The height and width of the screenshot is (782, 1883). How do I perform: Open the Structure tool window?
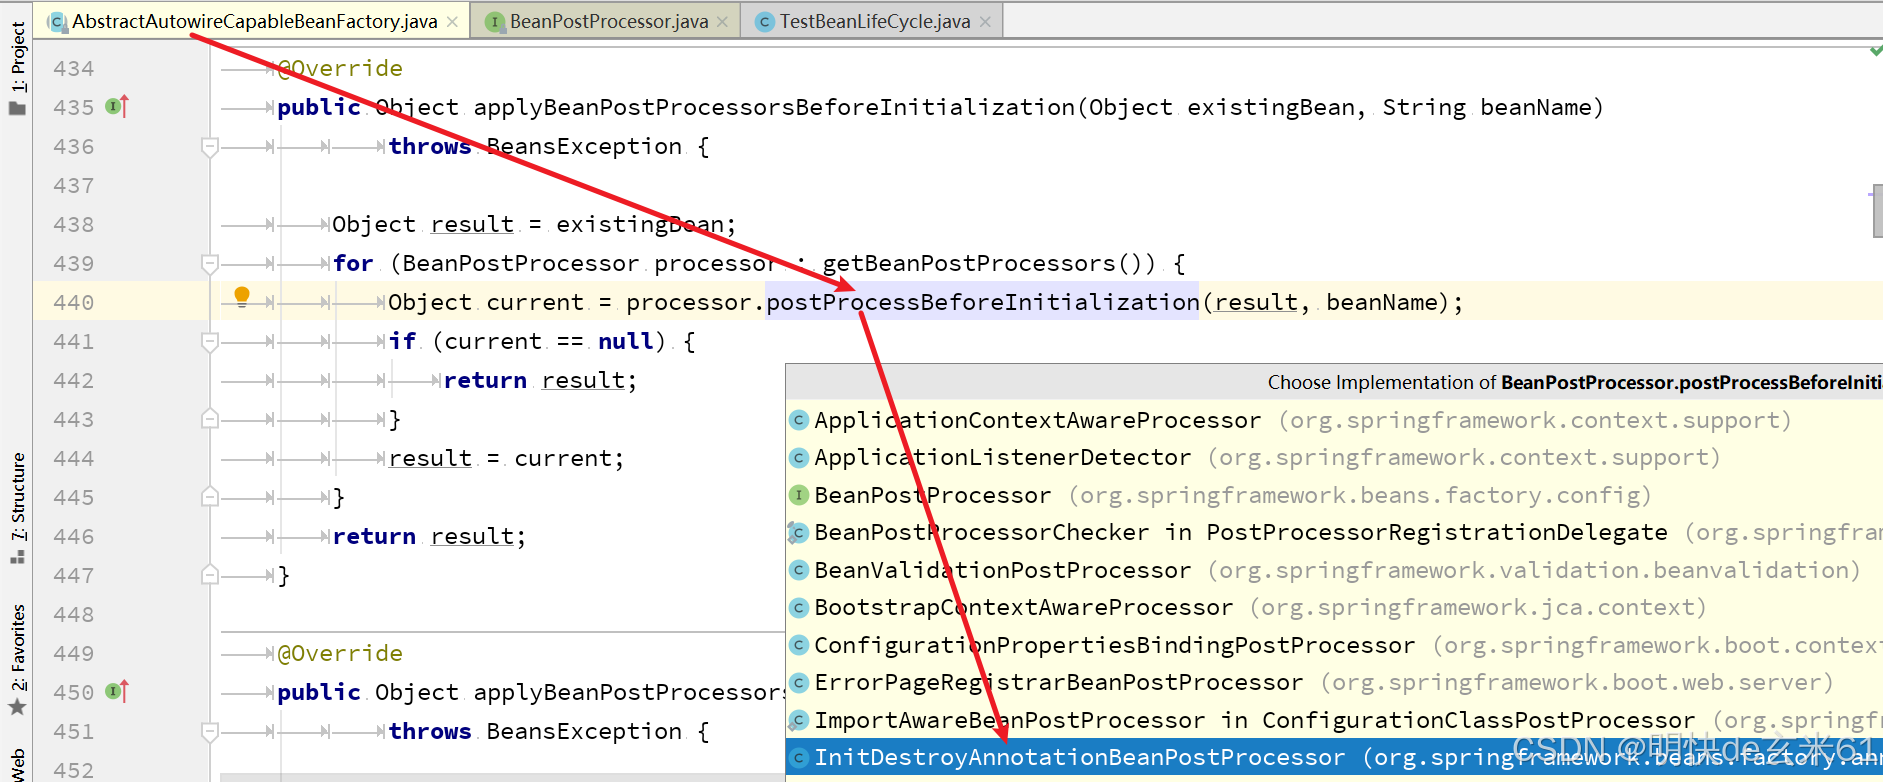(x=17, y=508)
